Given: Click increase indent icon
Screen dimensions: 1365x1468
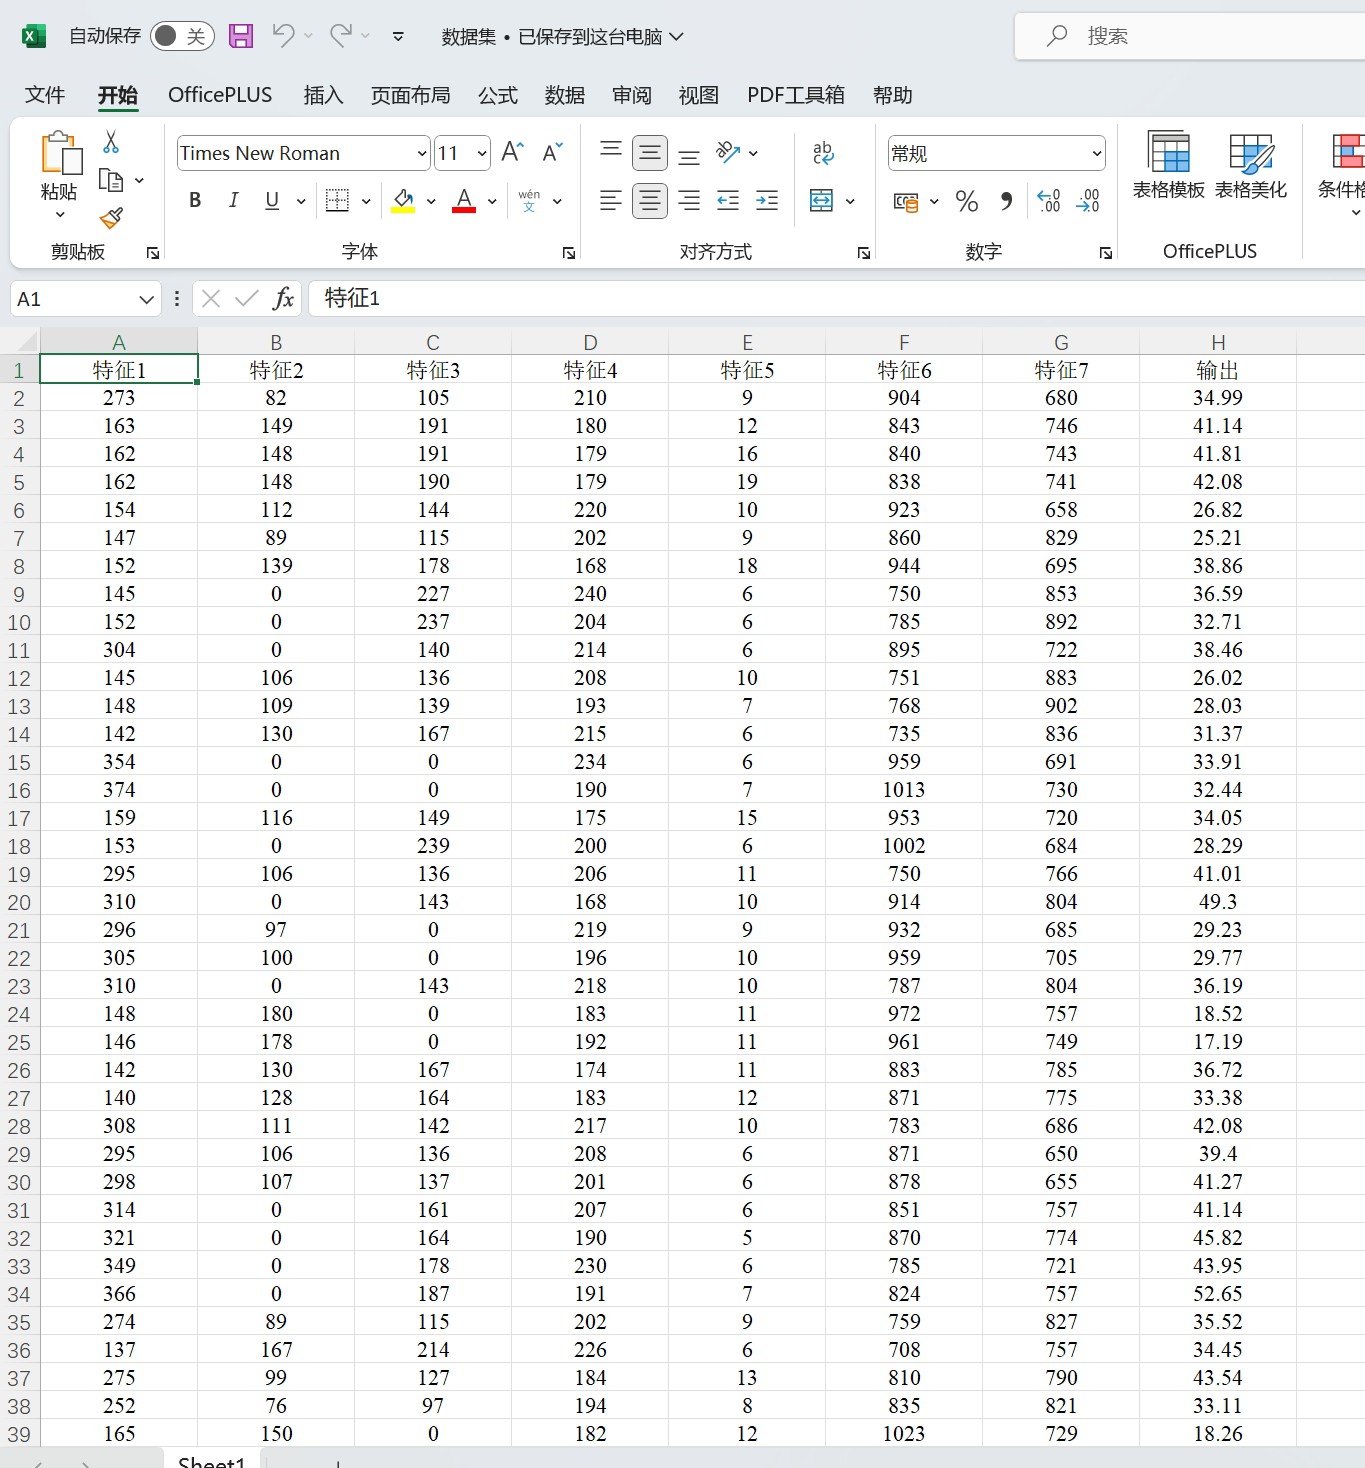Looking at the screenshot, I should pos(767,200).
